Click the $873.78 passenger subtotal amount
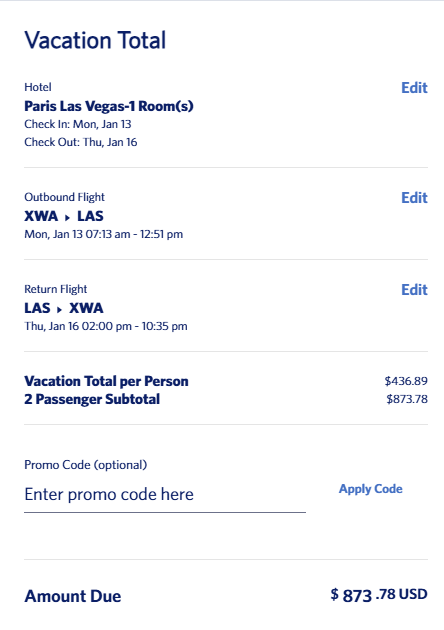 tap(407, 399)
